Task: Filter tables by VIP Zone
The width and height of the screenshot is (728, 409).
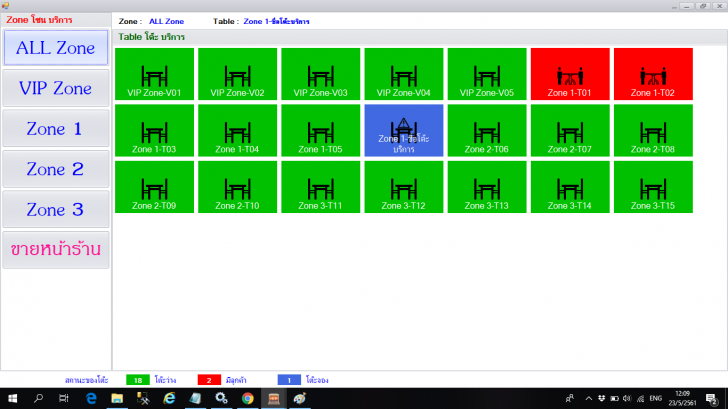Action: (56, 88)
